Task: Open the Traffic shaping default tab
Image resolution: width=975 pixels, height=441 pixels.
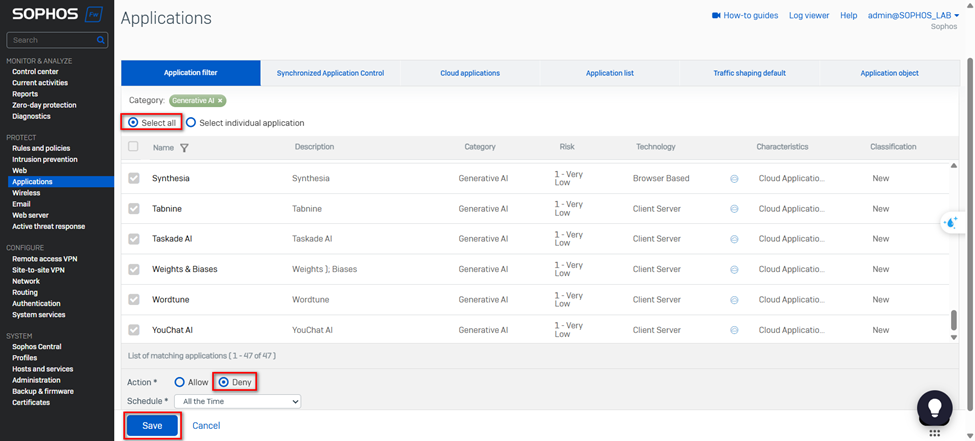Action: [749, 73]
